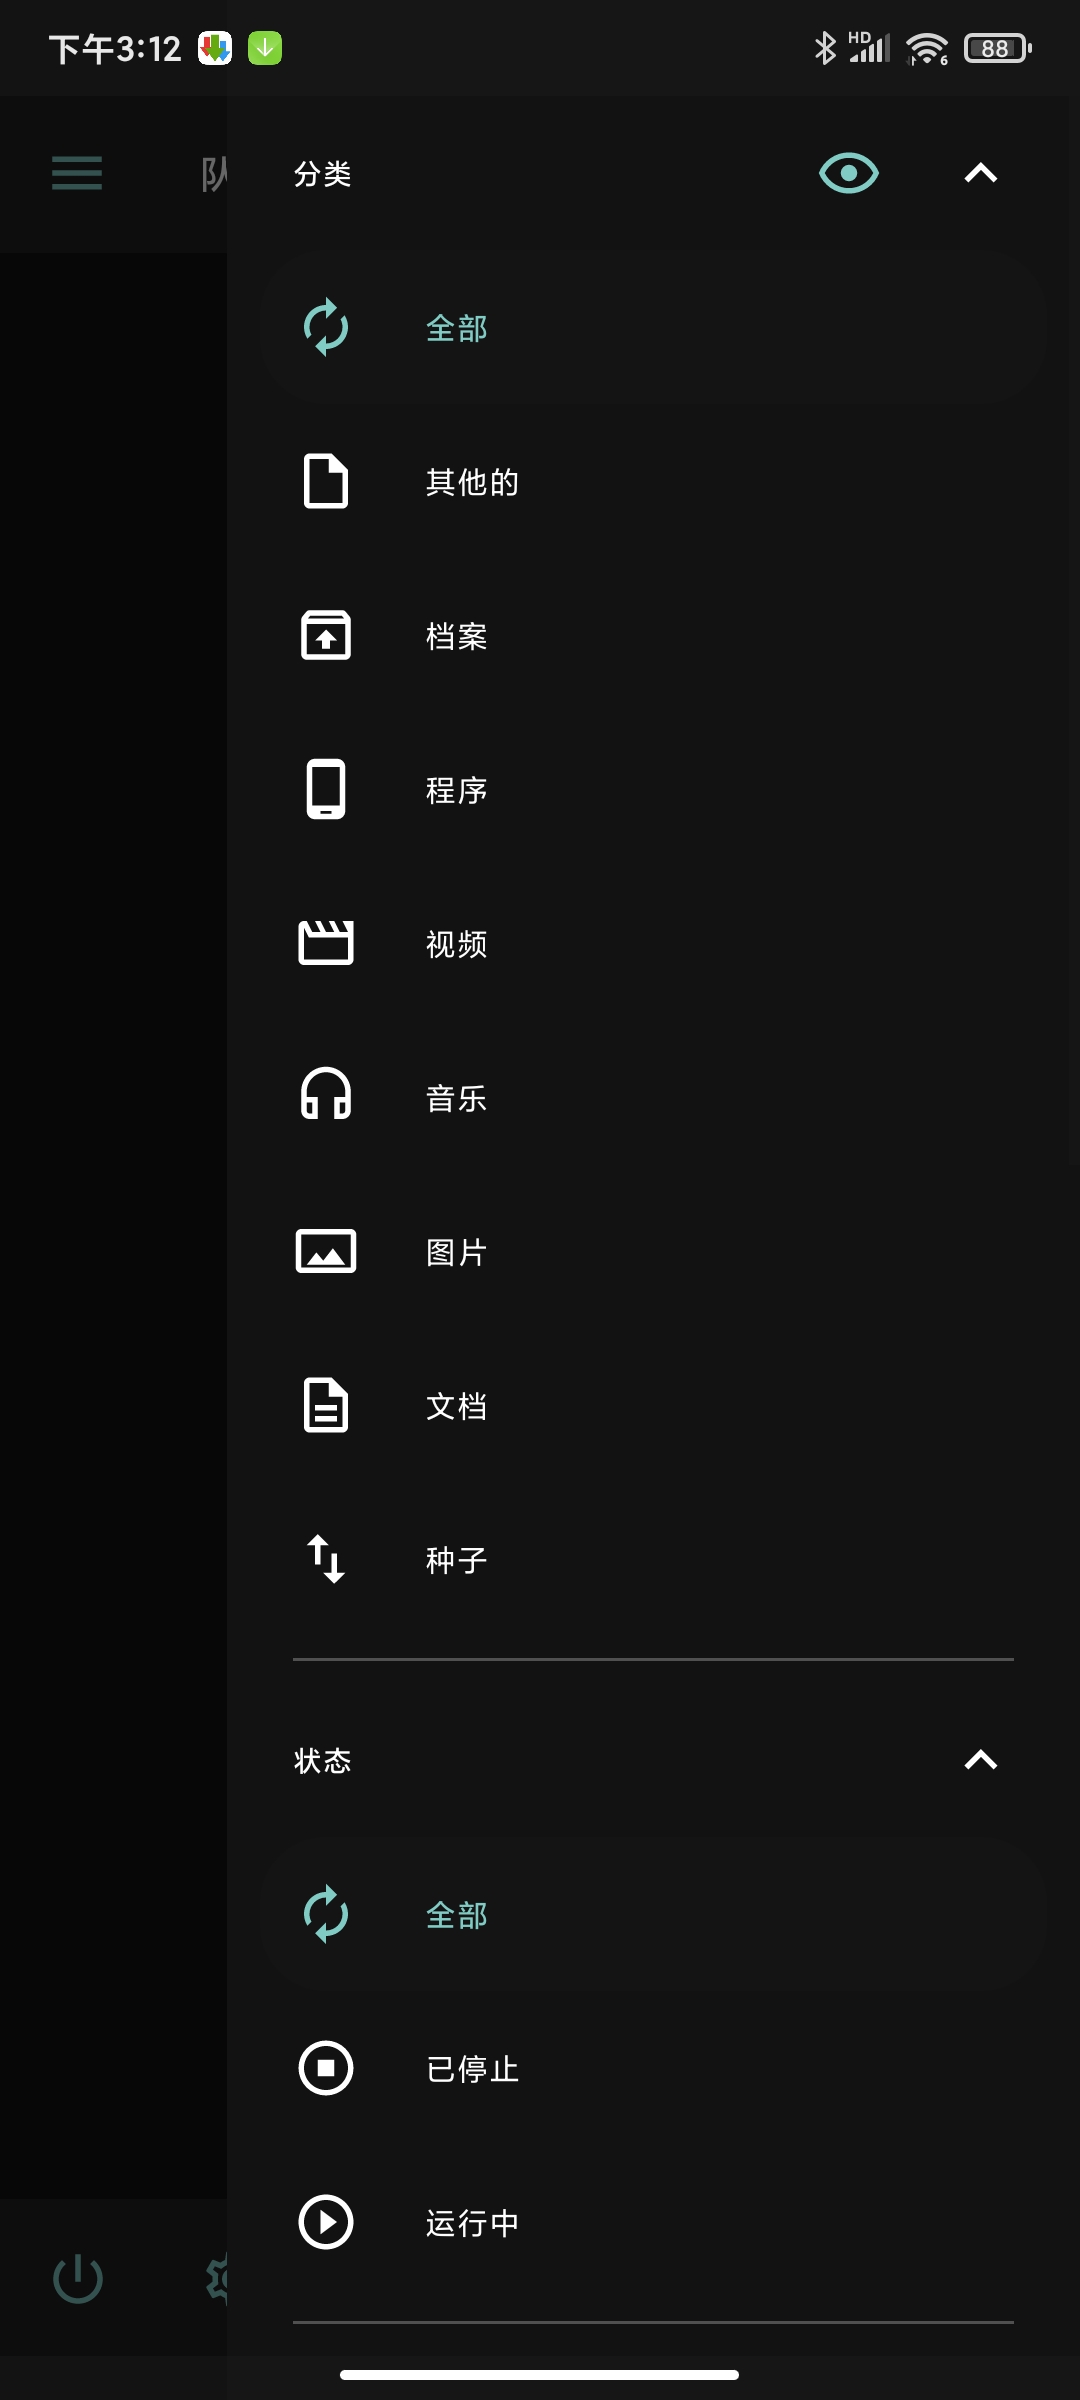1080x2400 pixels.
Task: Click the clapperboard icon for 视频
Action: tap(326, 942)
